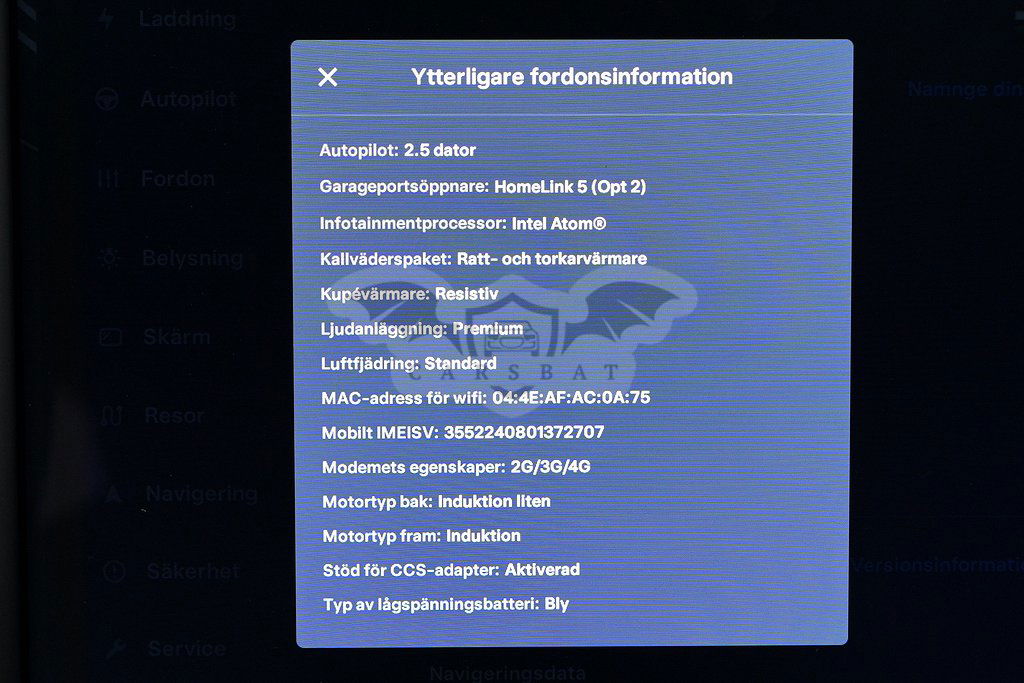Tap the Säkerhet sidebar icon
Image resolution: width=1024 pixels, height=683 pixels.
(x=113, y=571)
